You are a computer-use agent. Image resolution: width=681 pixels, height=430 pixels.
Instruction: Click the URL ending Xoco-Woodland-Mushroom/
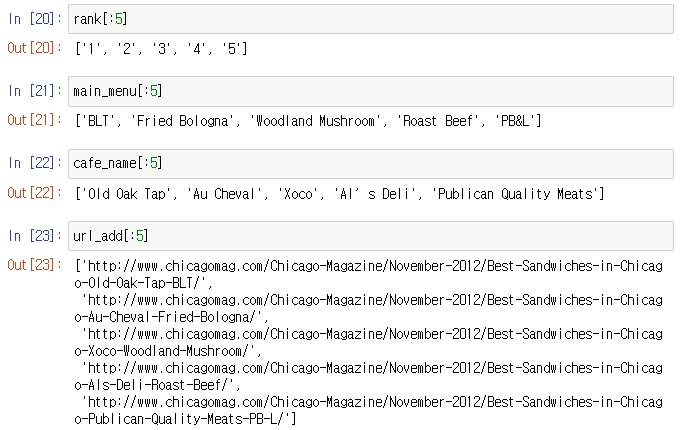[369, 343]
